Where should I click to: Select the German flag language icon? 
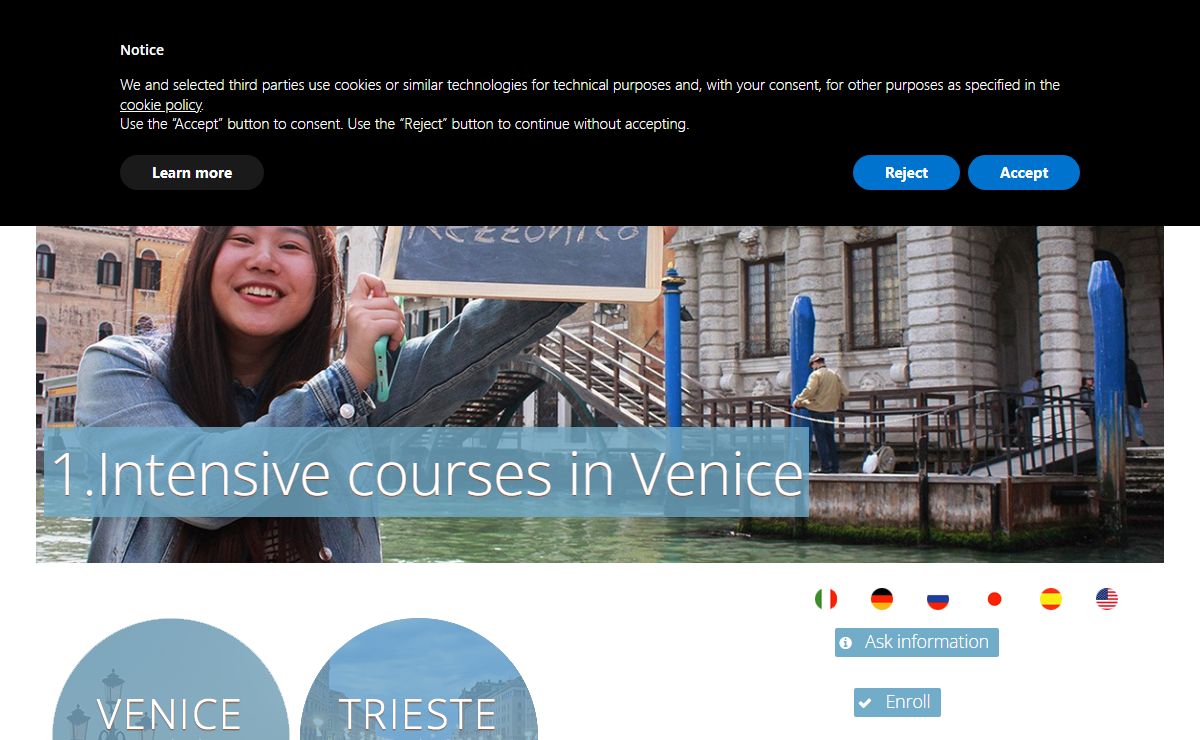click(x=882, y=599)
